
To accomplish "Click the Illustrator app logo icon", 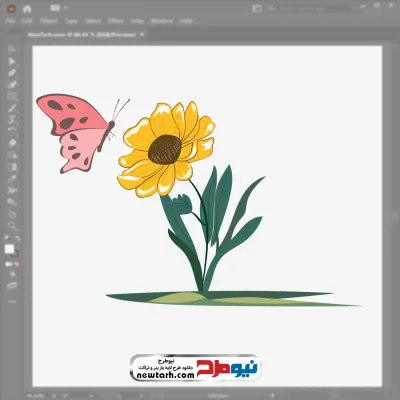I will coord(11,9).
